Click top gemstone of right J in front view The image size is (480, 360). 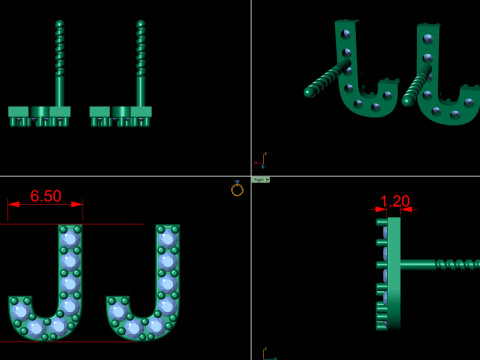167,238
